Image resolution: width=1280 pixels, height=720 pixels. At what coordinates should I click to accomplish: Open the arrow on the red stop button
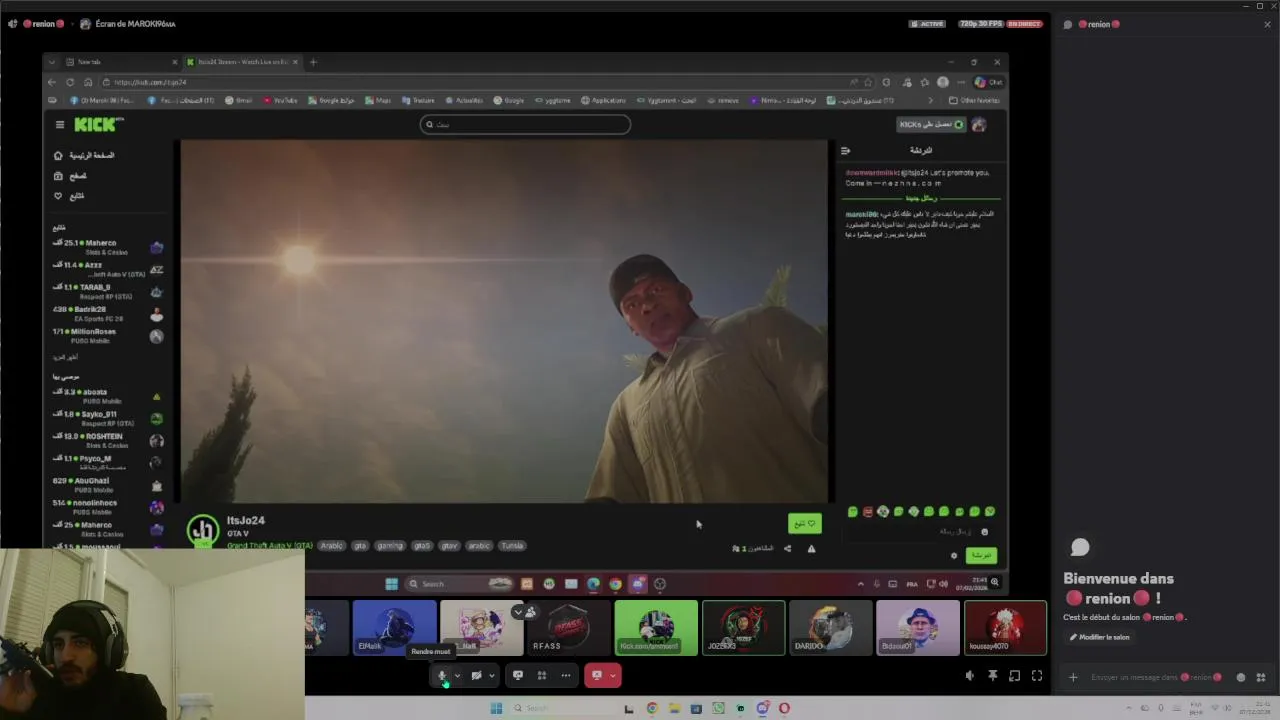(x=613, y=675)
